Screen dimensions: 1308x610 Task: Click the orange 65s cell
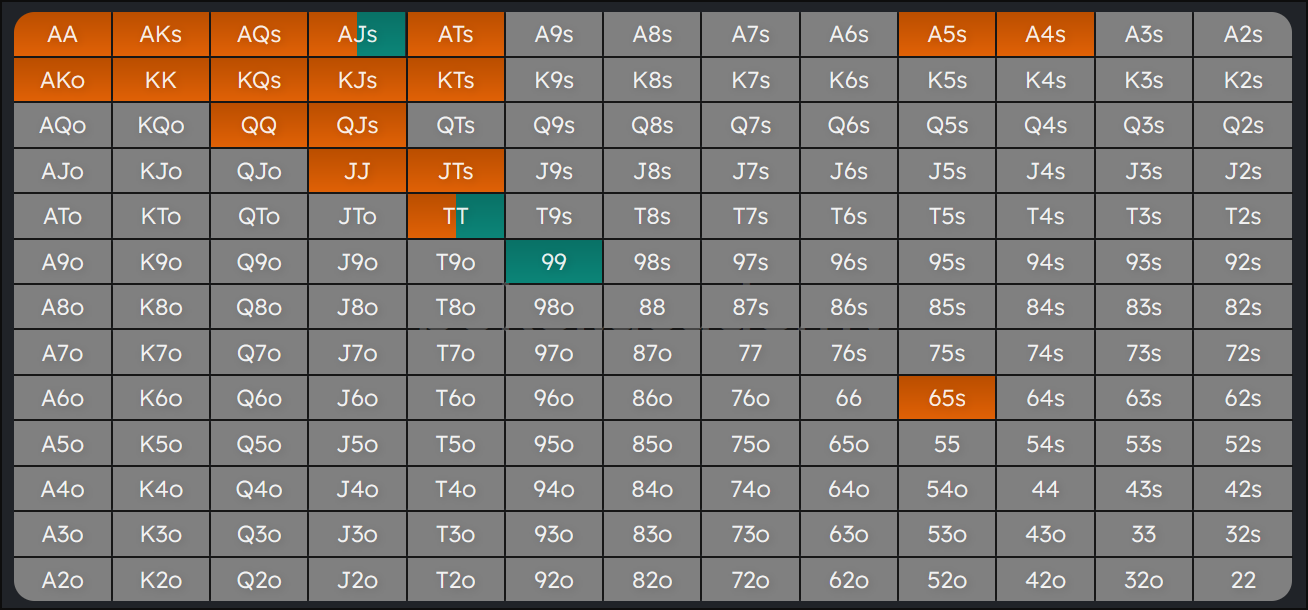pos(946,398)
